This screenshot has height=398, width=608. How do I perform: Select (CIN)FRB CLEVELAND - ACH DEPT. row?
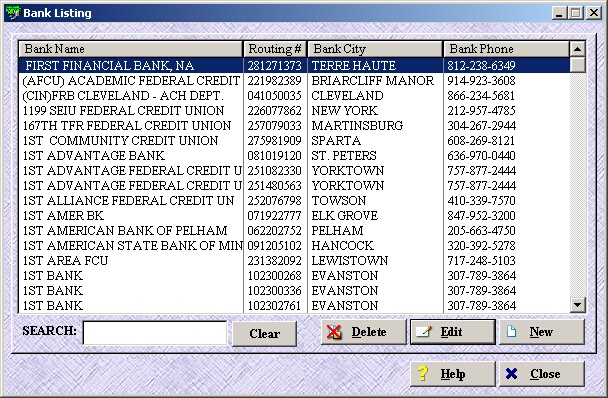click(x=294, y=95)
